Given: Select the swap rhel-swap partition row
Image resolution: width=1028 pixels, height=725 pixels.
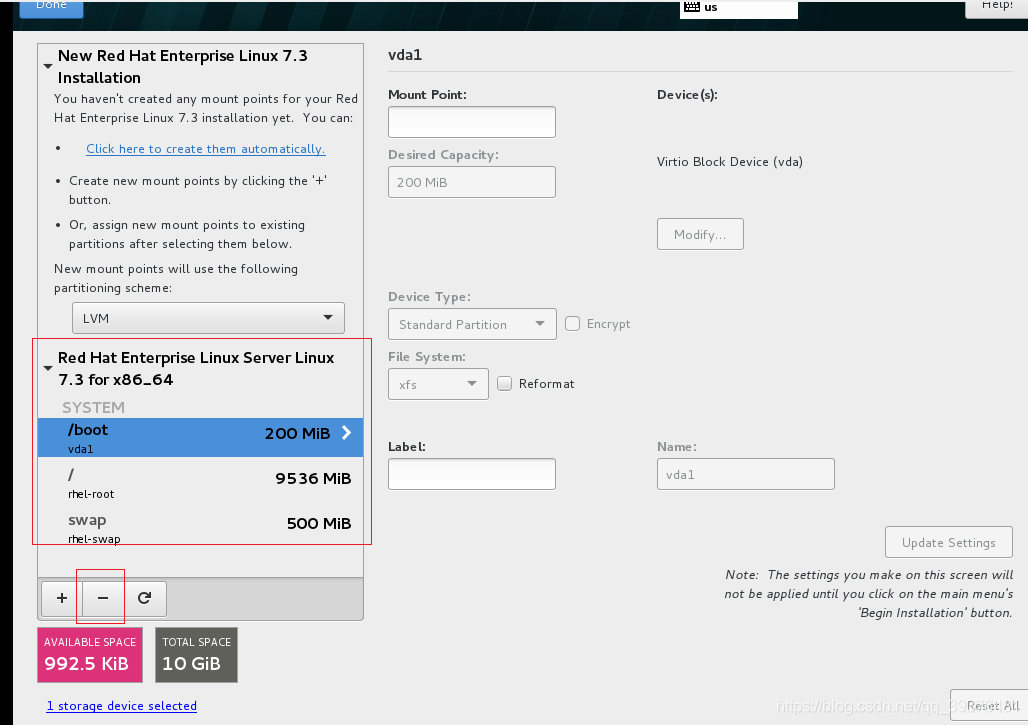Looking at the screenshot, I should tap(201, 528).
